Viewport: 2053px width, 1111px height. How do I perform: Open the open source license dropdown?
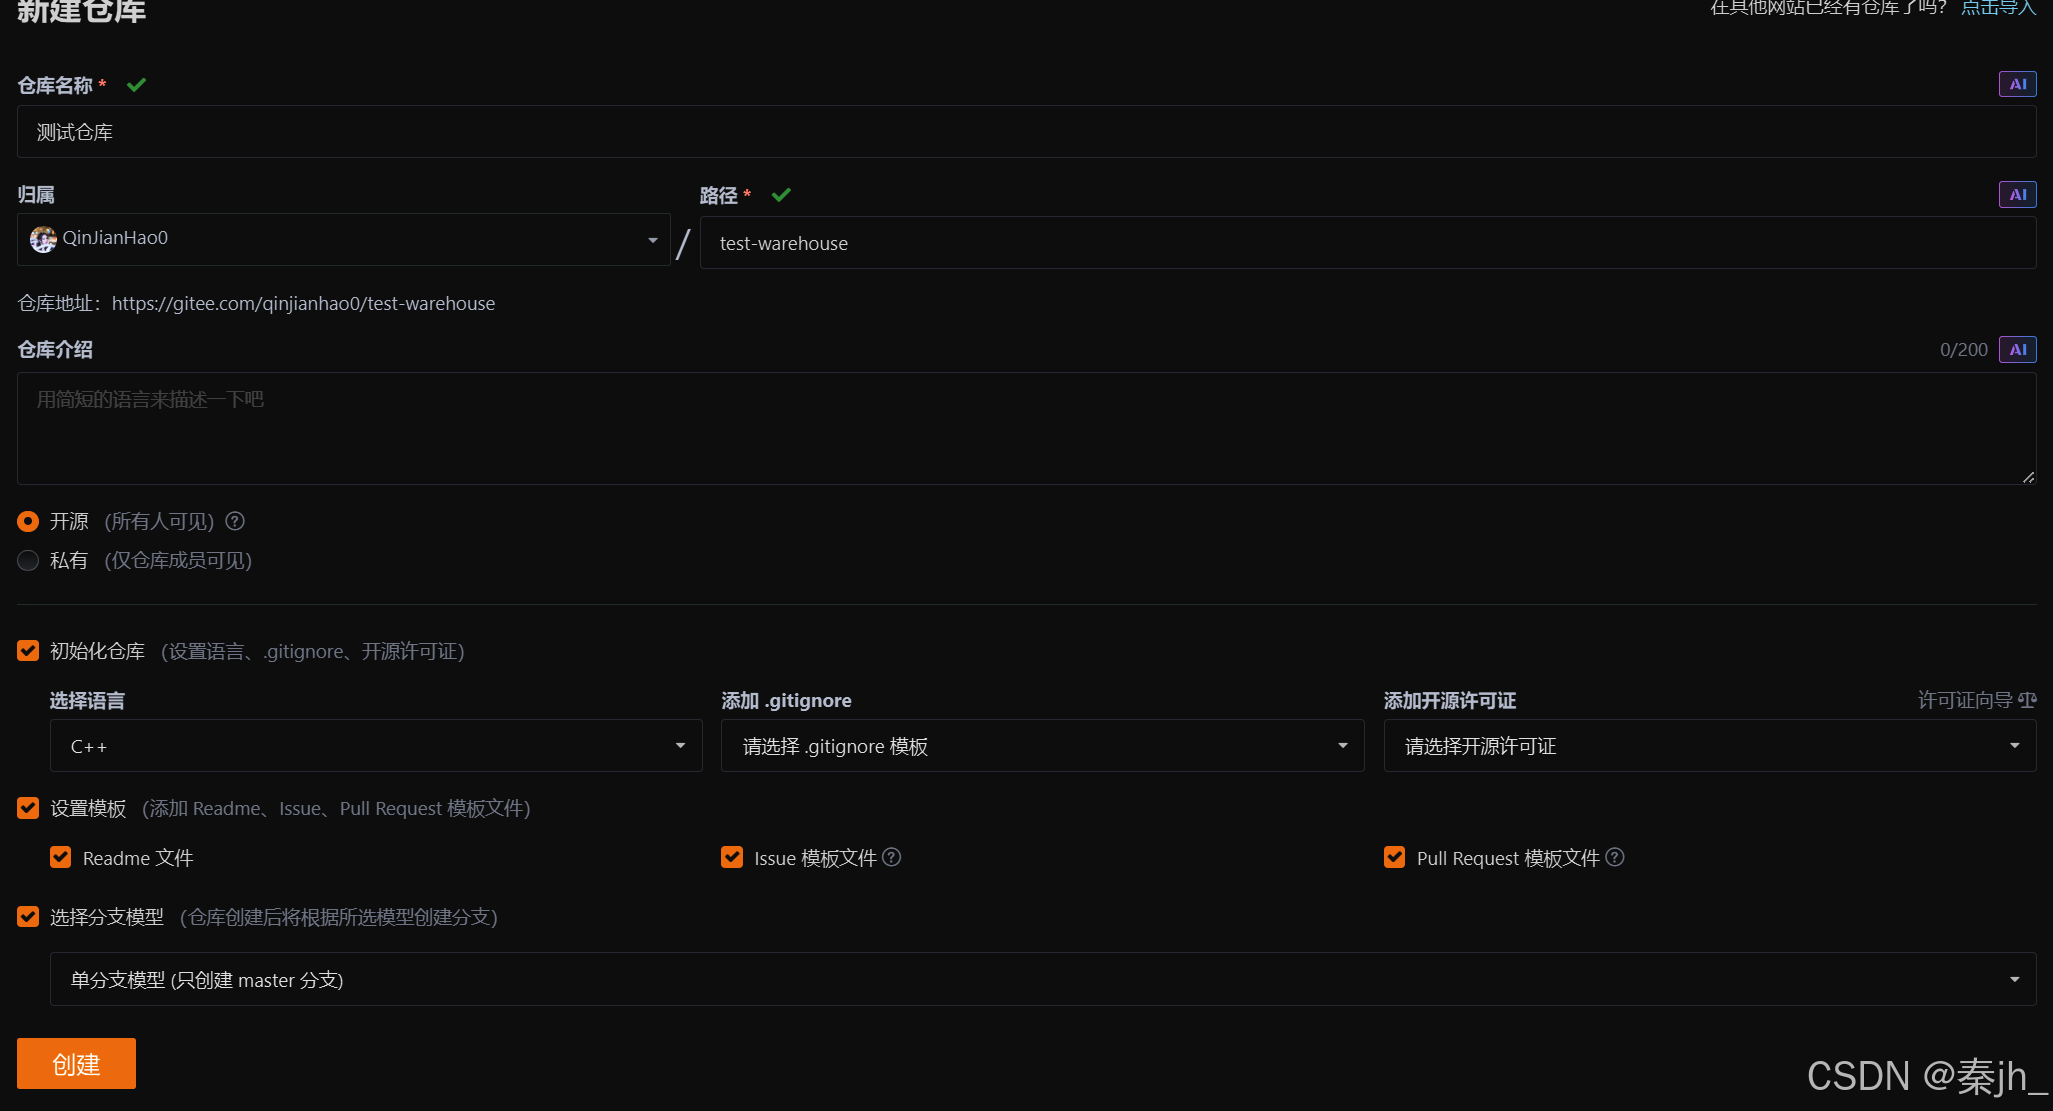1709,746
